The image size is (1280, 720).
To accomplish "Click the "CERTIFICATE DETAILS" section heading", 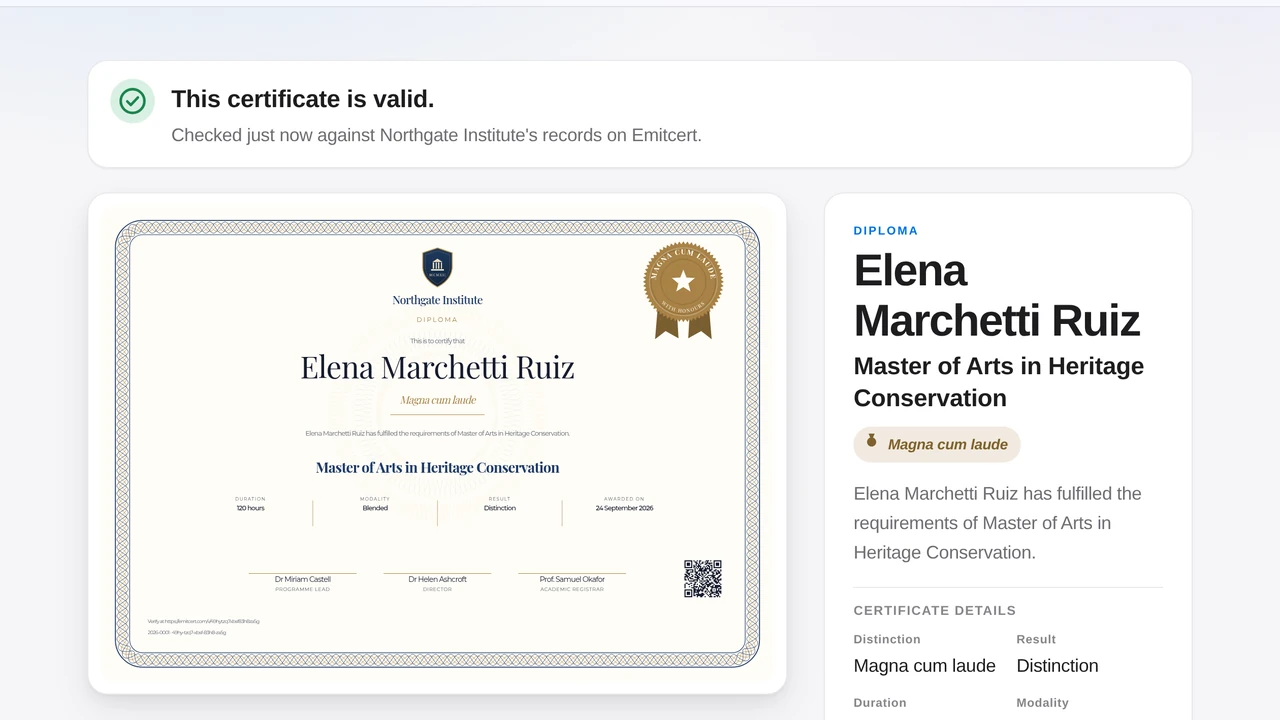I will coord(934,610).
